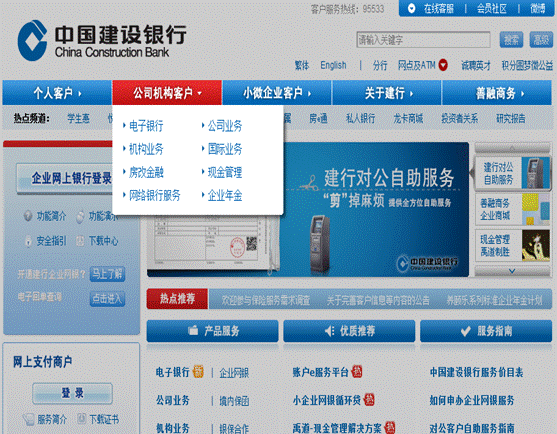Open the 诚聘英才 careers link

[476, 65]
